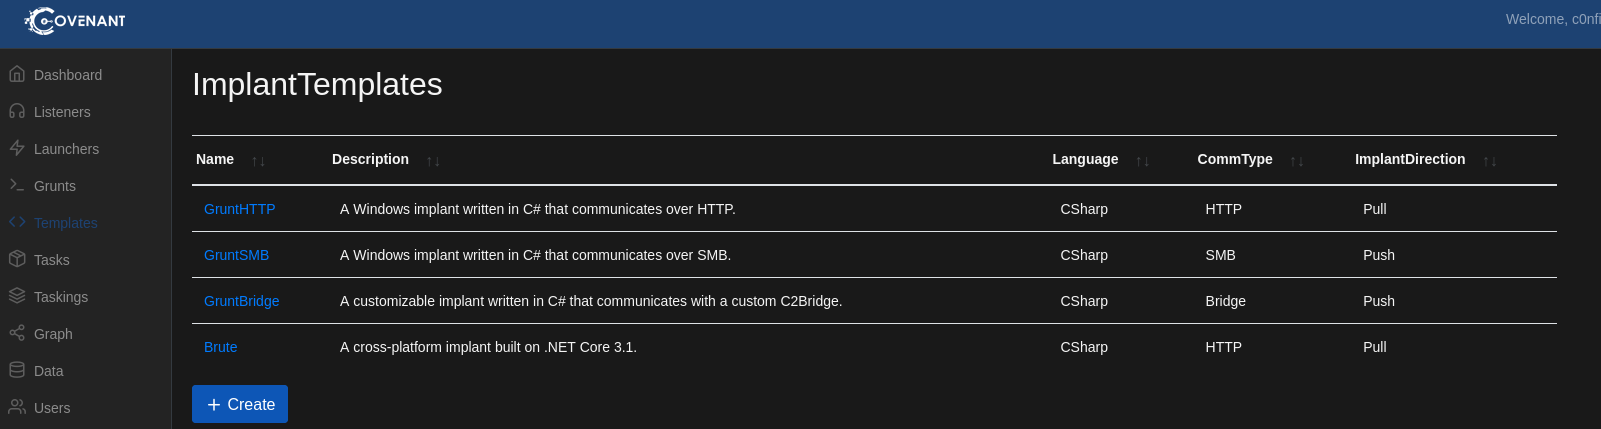Image resolution: width=1601 pixels, height=429 pixels.
Task: Select Templates in the sidebar menu
Action: click(65, 223)
